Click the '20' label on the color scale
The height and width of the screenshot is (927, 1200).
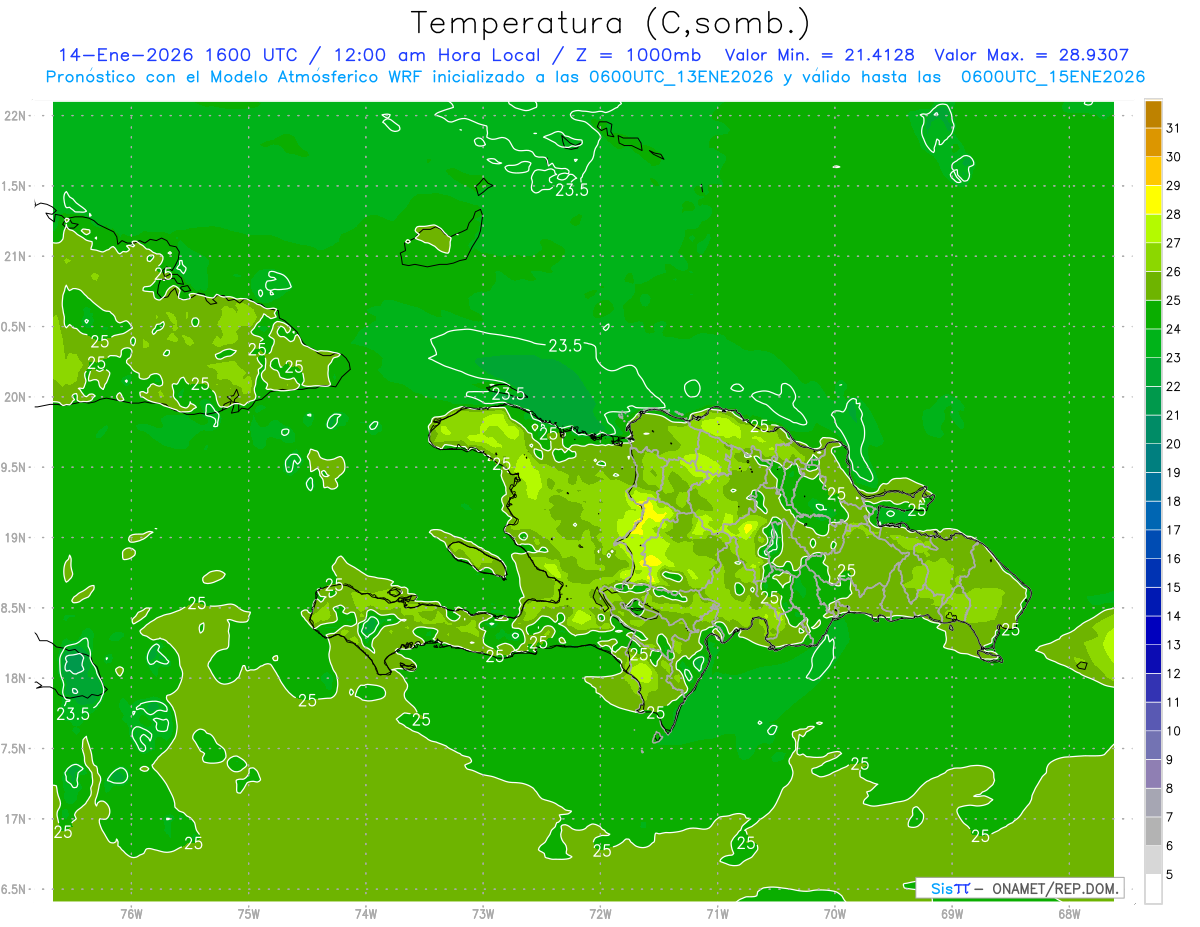click(1174, 444)
